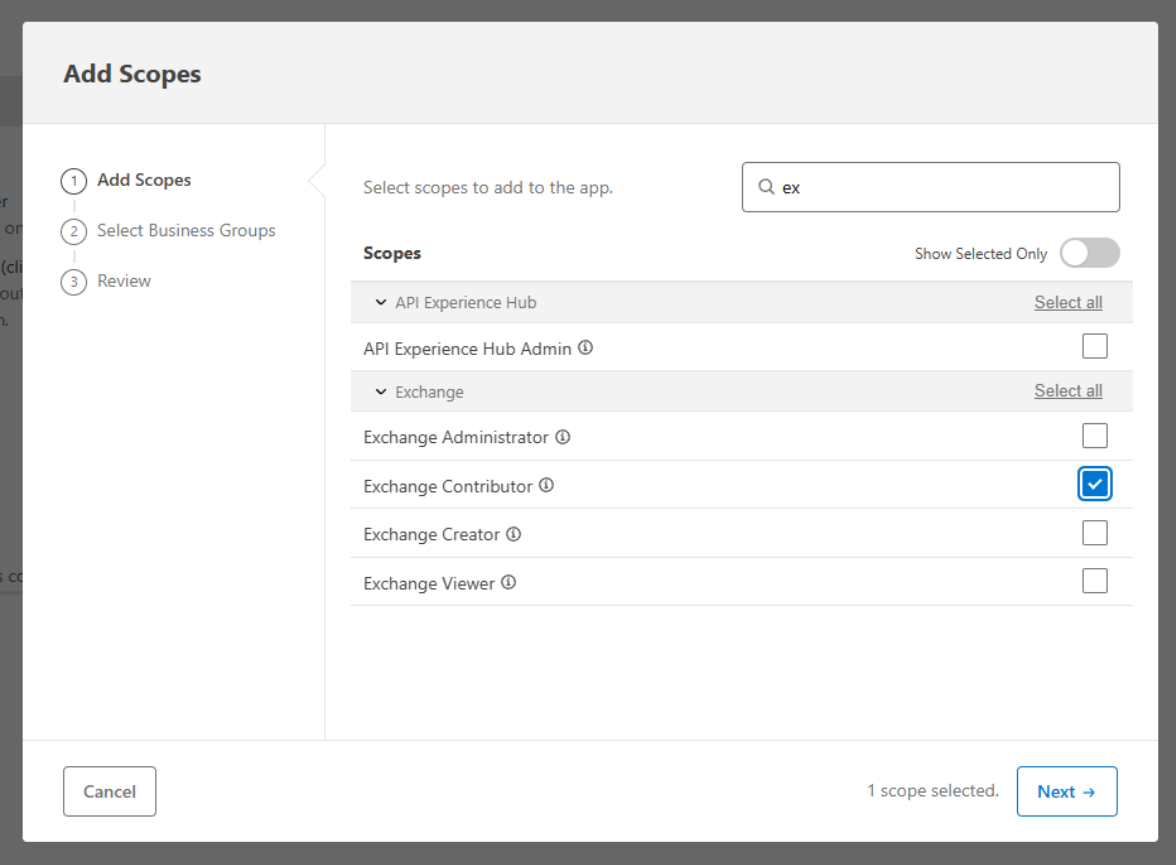Focus the scope search field containing ex
This screenshot has width=1176, height=865.
pyautogui.click(x=931, y=187)
